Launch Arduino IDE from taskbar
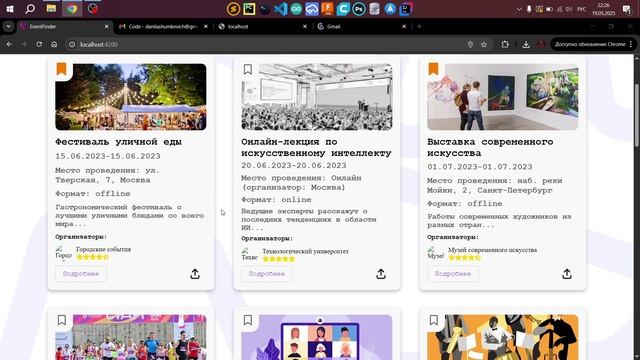The width and height of the screenshot is (640, 360). pos(296,9)
